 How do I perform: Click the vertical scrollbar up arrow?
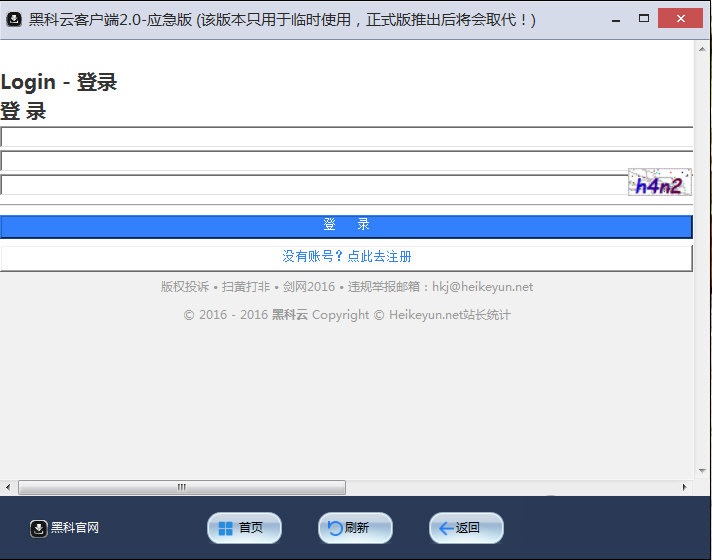pos(702,48)
